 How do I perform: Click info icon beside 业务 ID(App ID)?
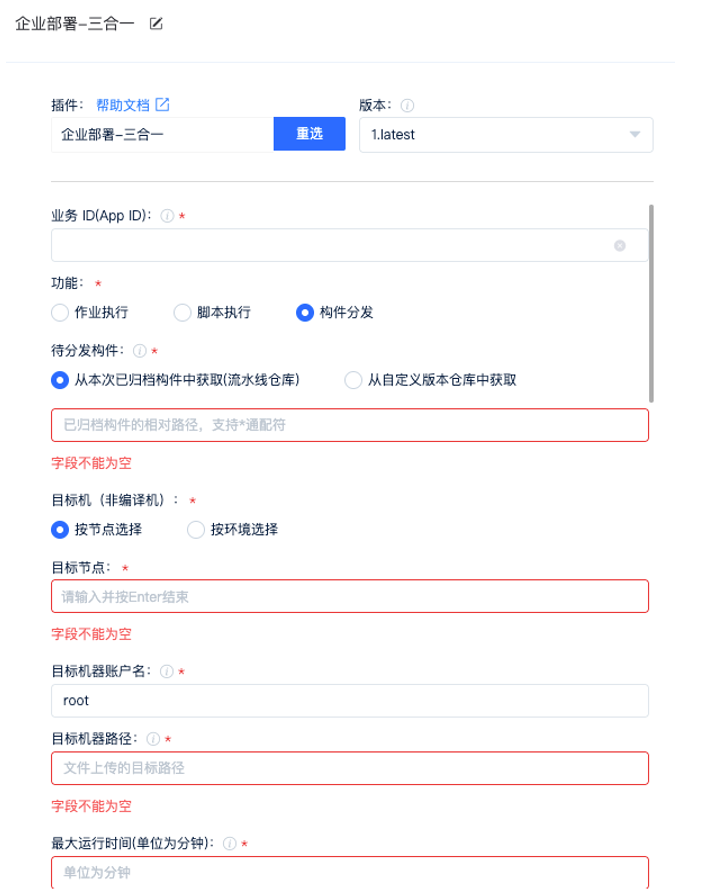pos(167,215)
